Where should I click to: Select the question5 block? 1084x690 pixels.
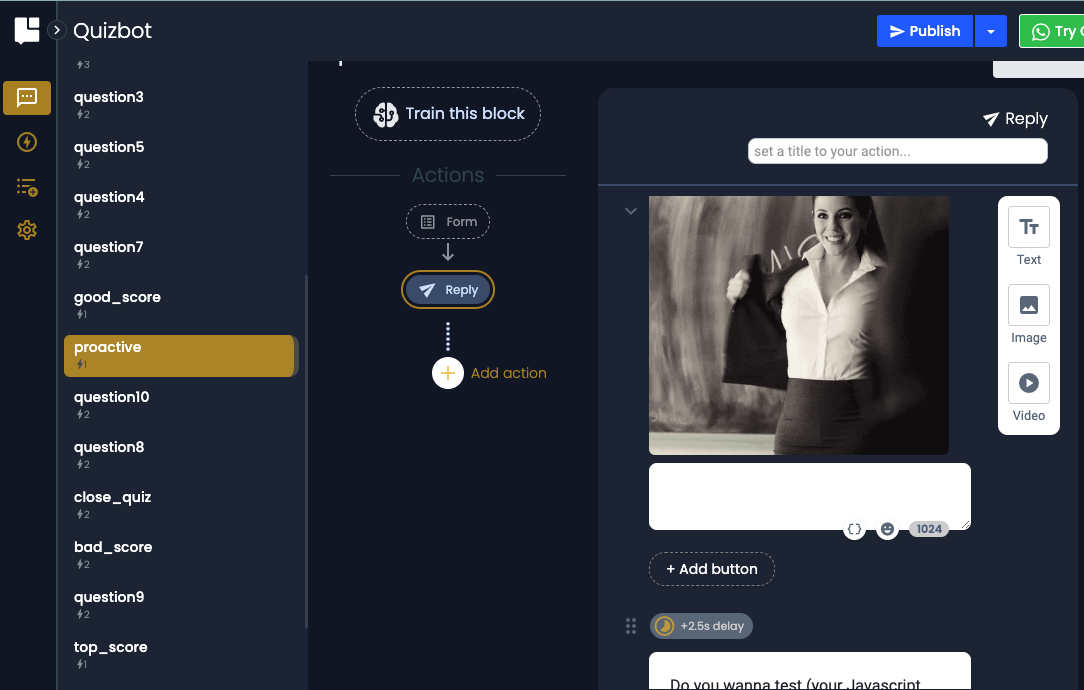[180, 155]
